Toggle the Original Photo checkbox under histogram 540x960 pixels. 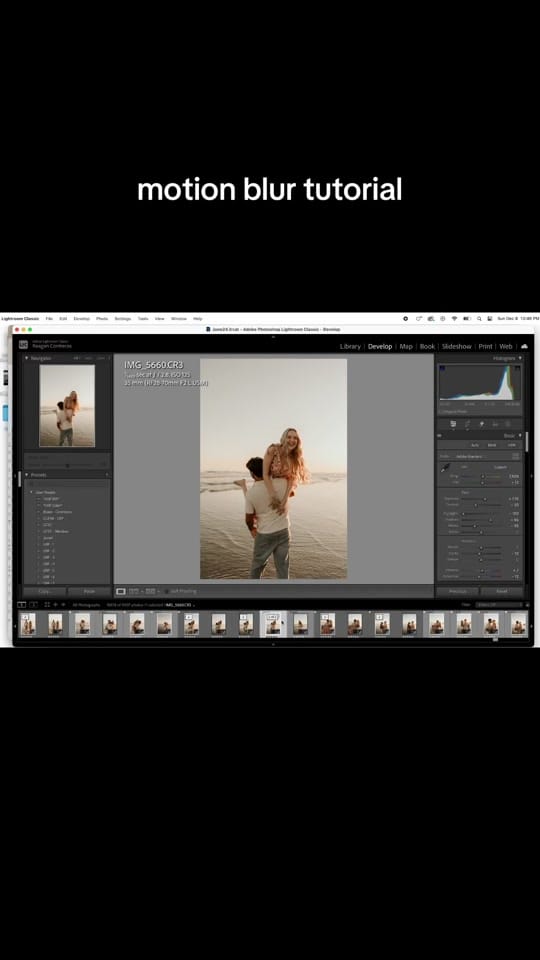click(441, 411)
